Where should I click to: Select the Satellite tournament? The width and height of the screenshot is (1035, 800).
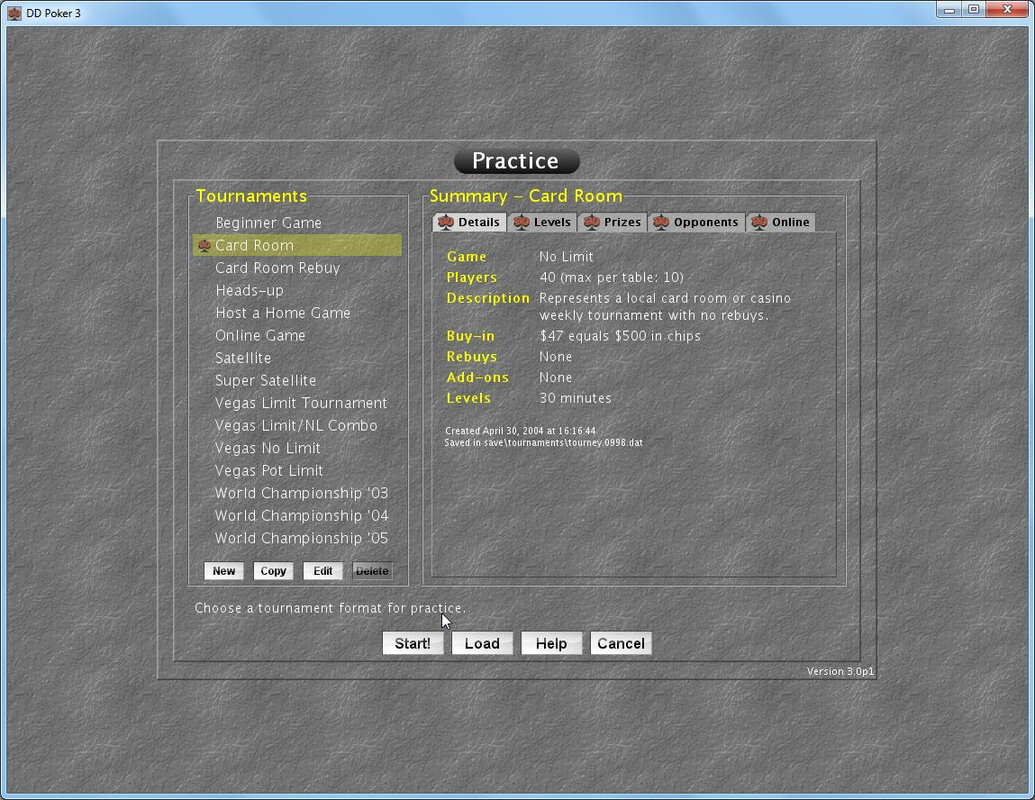tap(297, 358)
